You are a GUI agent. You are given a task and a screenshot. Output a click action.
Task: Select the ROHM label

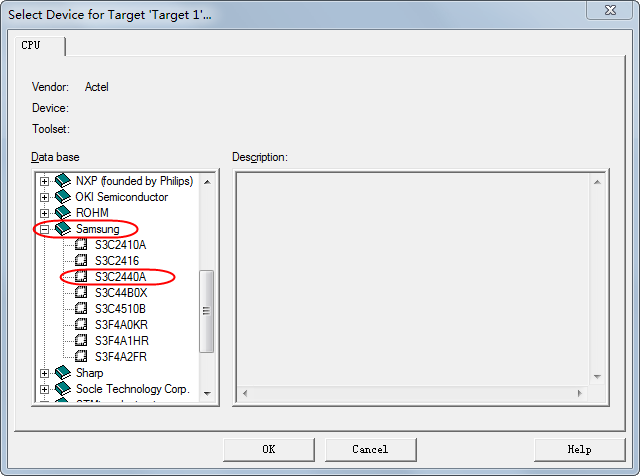(x=92, y=213)
